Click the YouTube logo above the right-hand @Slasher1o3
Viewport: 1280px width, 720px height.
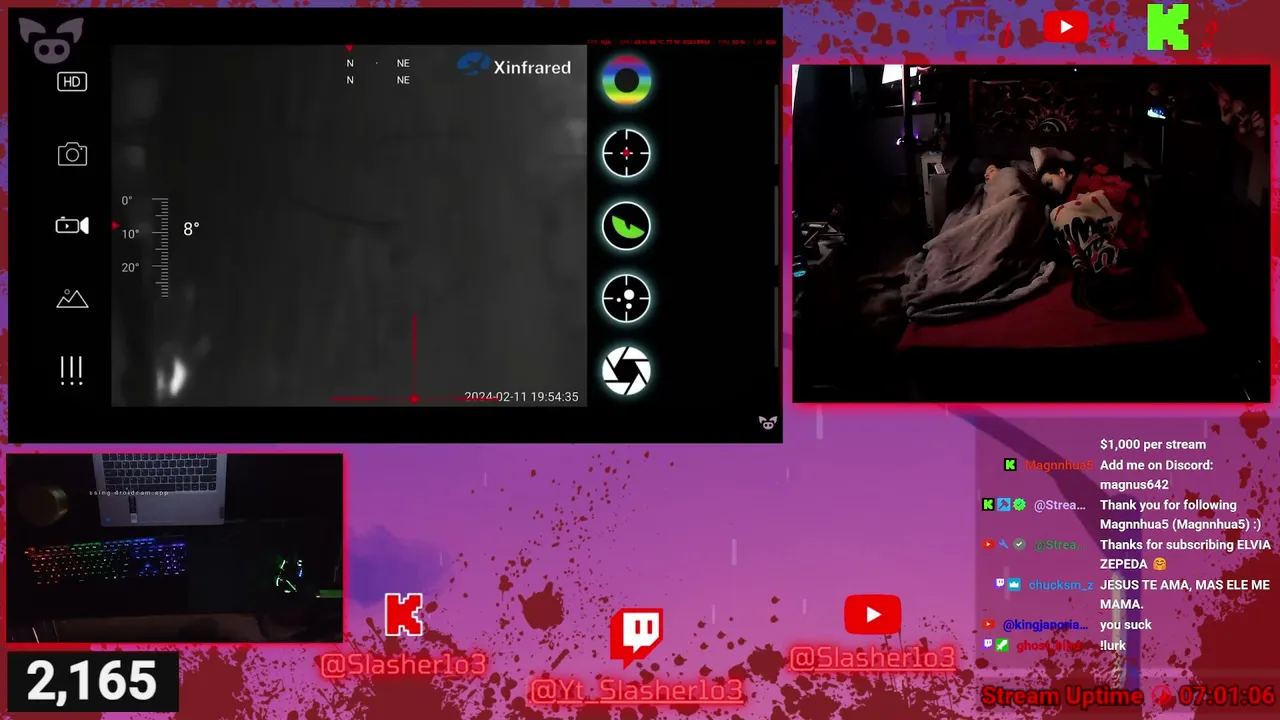pyautogui.click(x=872, y=615)
